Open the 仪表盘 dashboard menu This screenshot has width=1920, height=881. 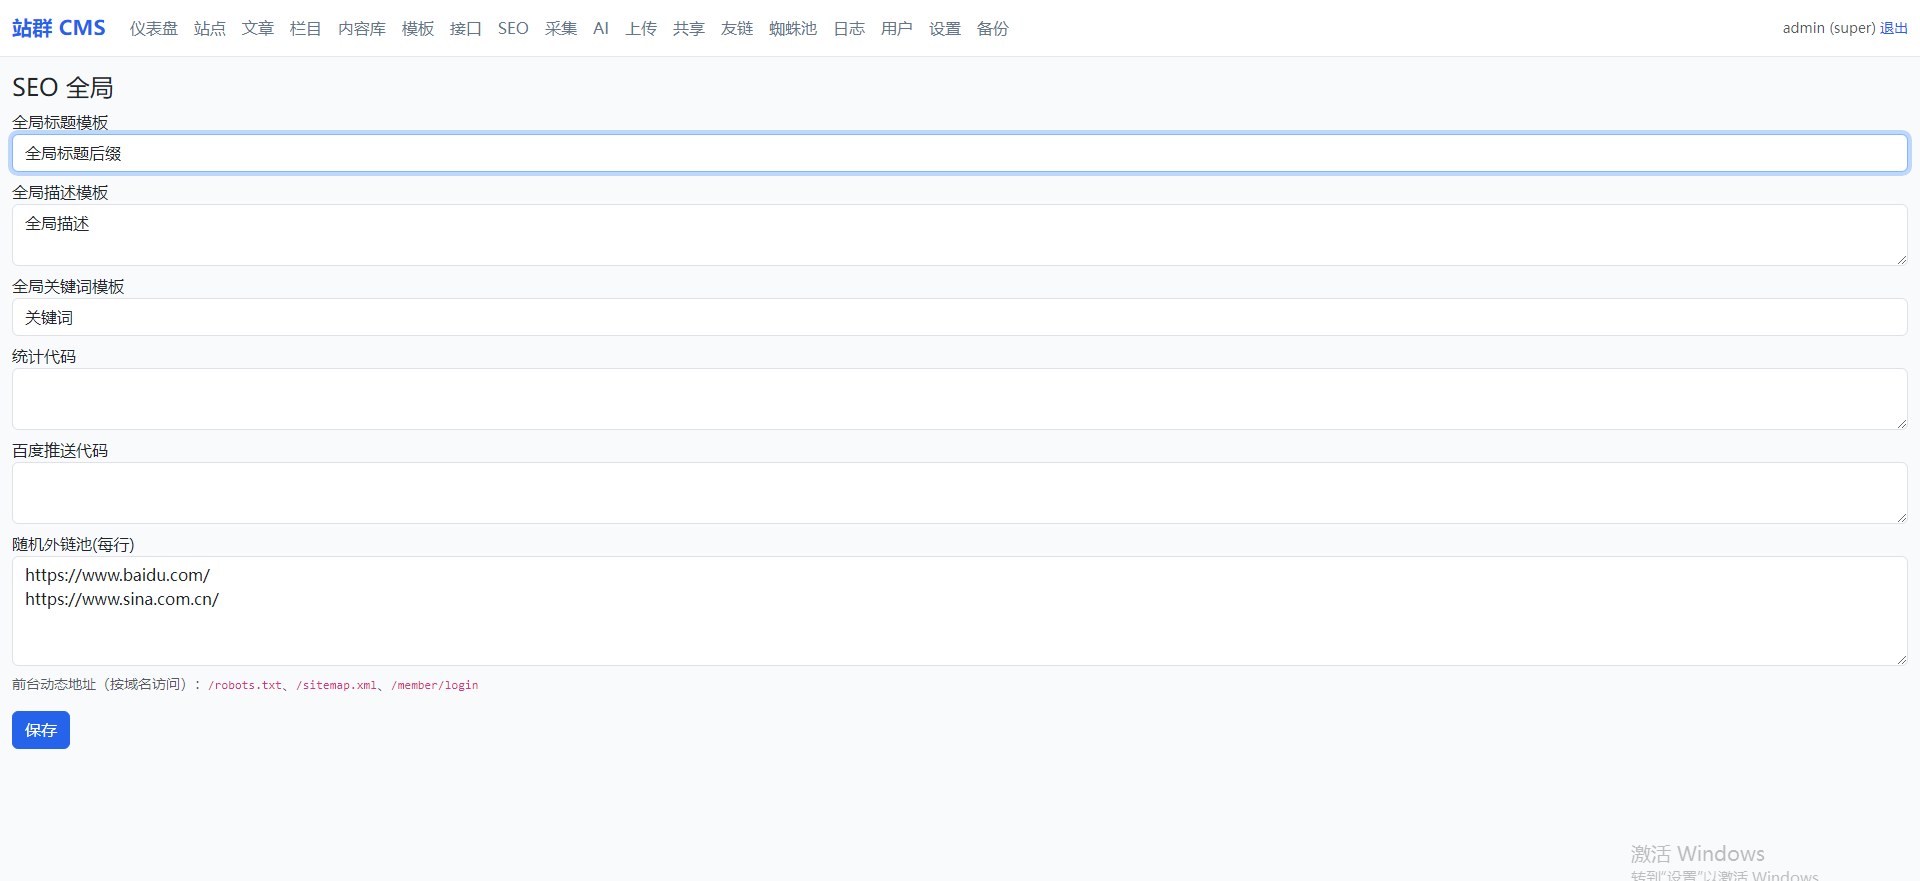tap(153, 29)
